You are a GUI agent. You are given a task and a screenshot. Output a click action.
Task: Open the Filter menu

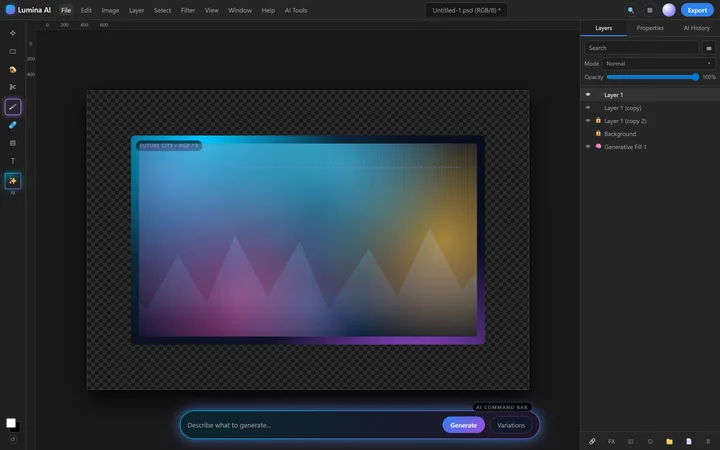coord(188,10)
